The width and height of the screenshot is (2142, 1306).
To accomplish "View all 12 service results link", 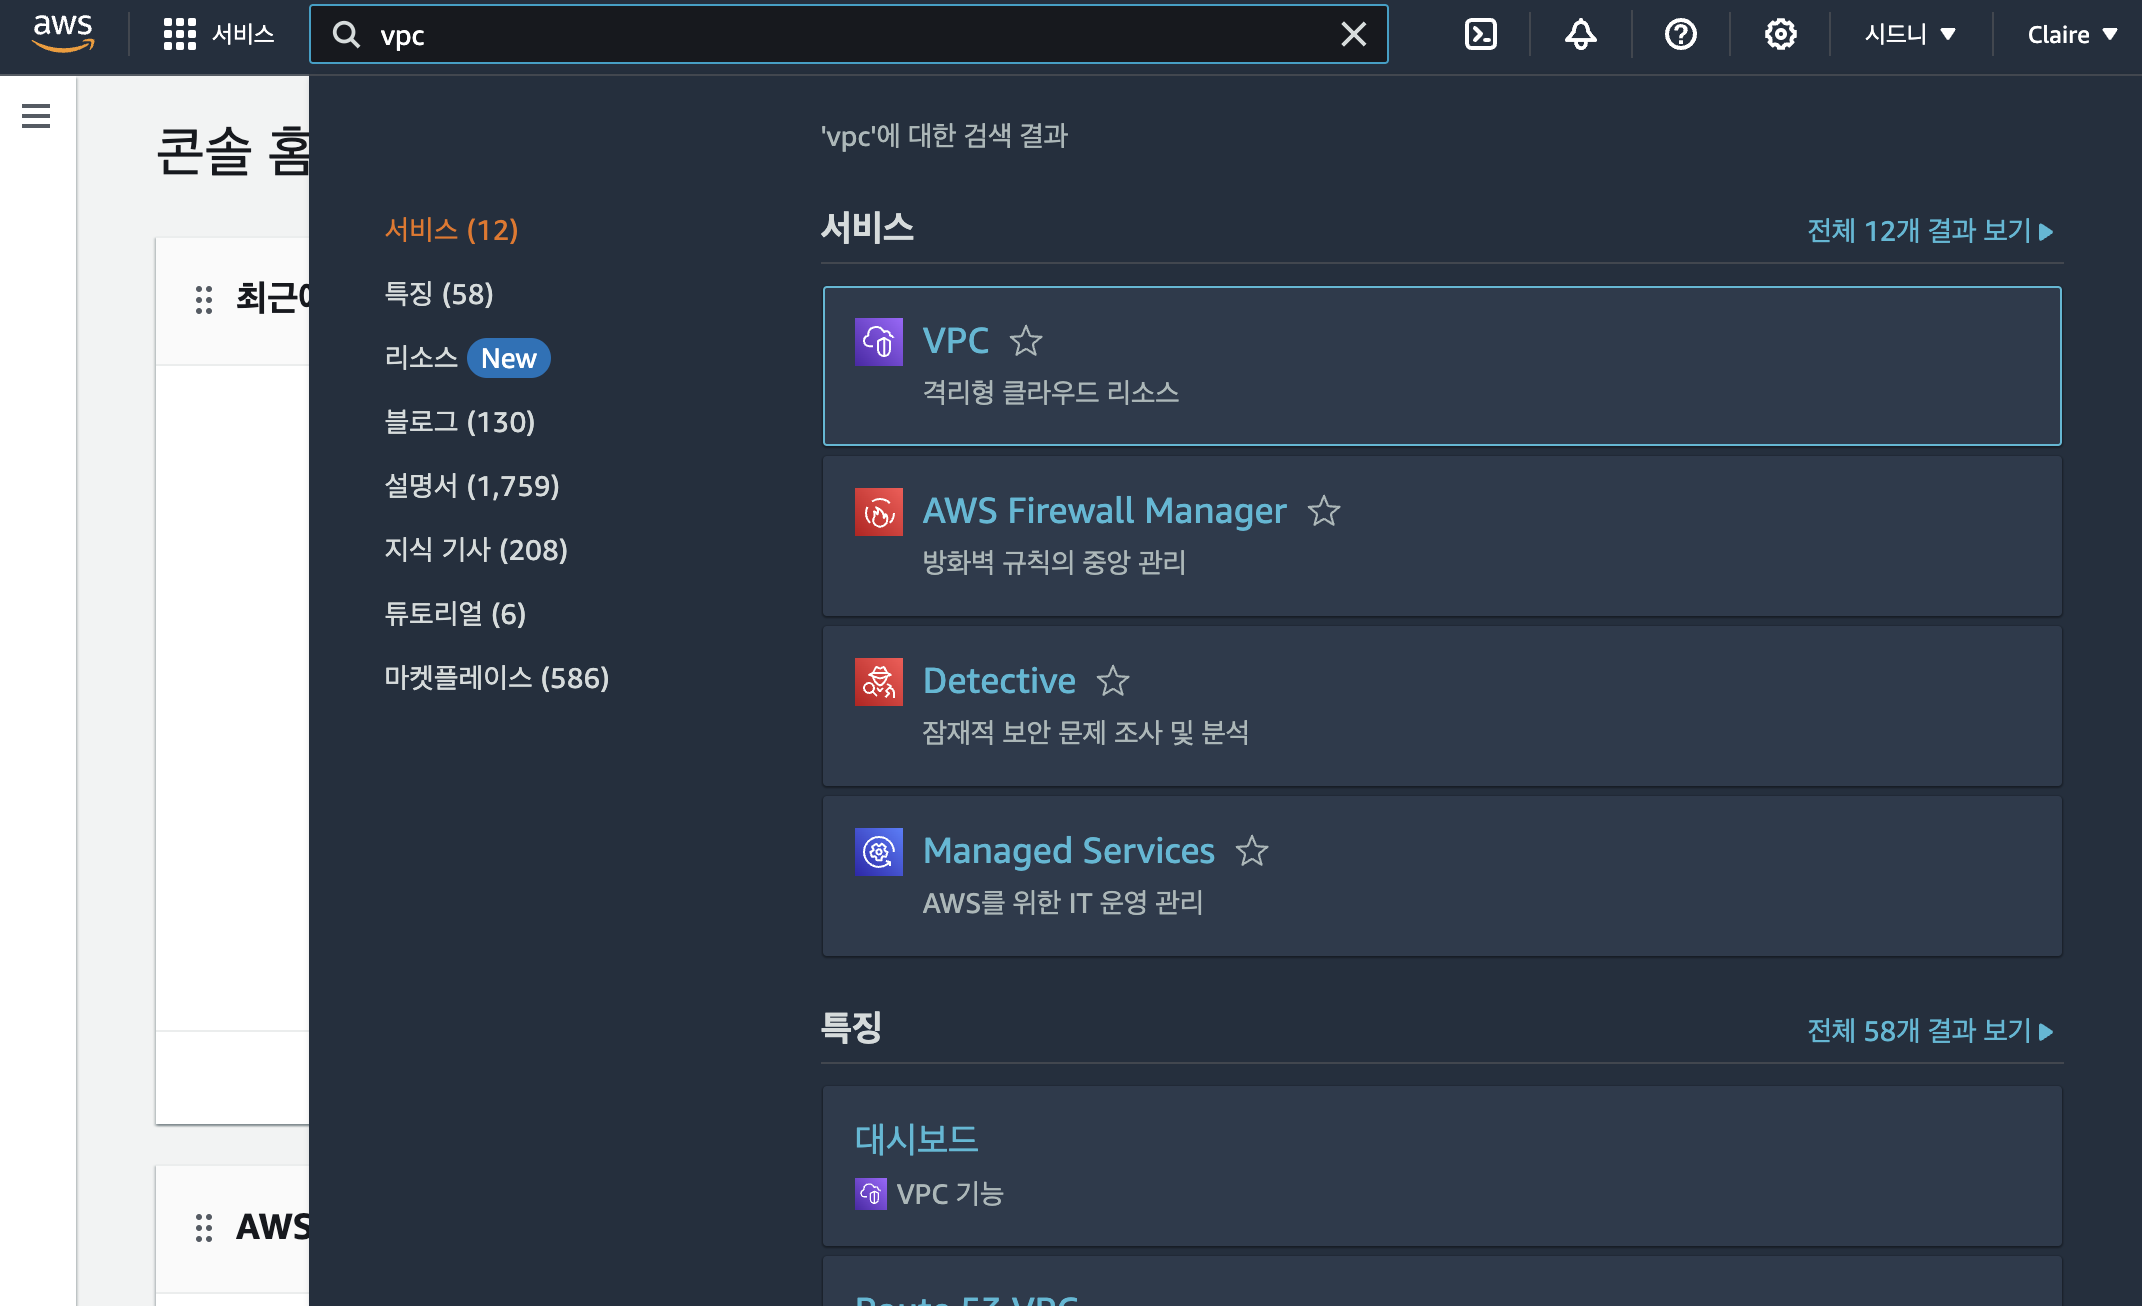I will (x=1930, y=231).
